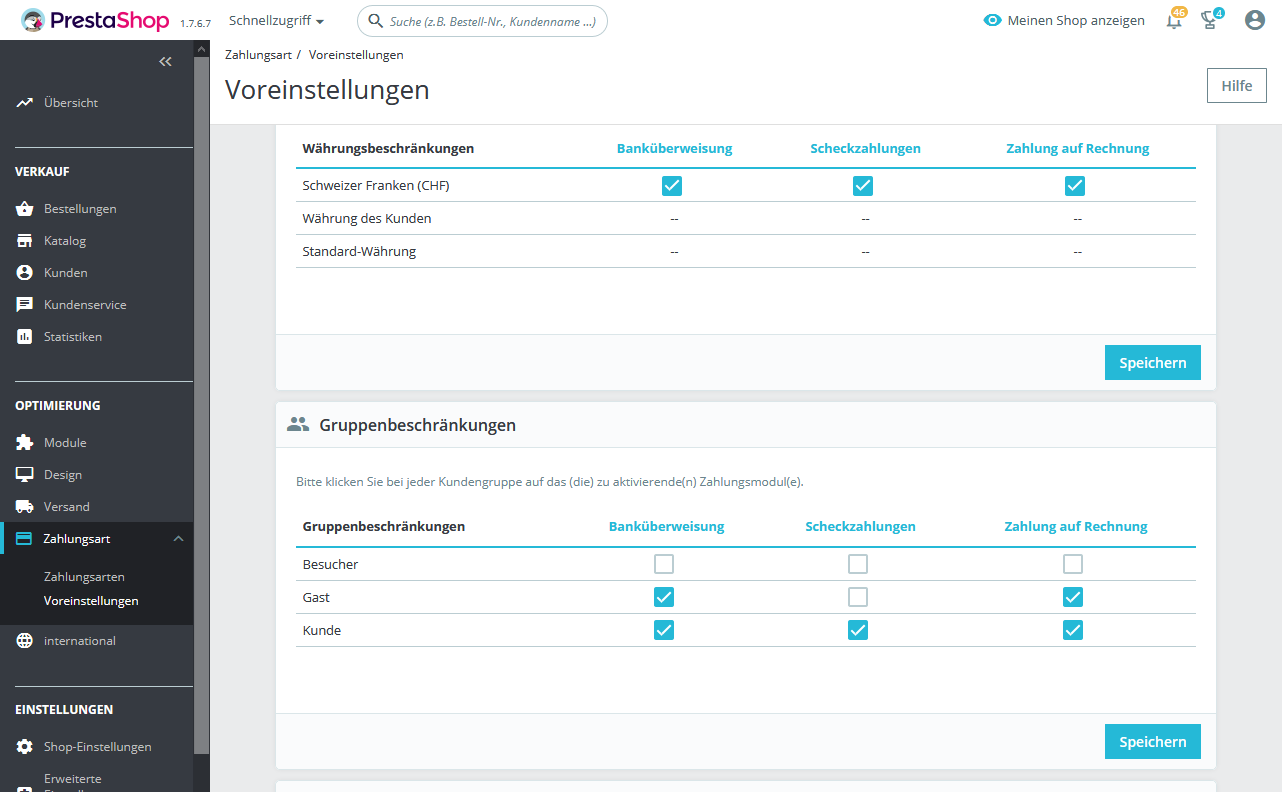This screenshot has height=792, width=1282.
Task: Collapse the Zahlungsart menu chevron
Action: [x=178, y=539]
